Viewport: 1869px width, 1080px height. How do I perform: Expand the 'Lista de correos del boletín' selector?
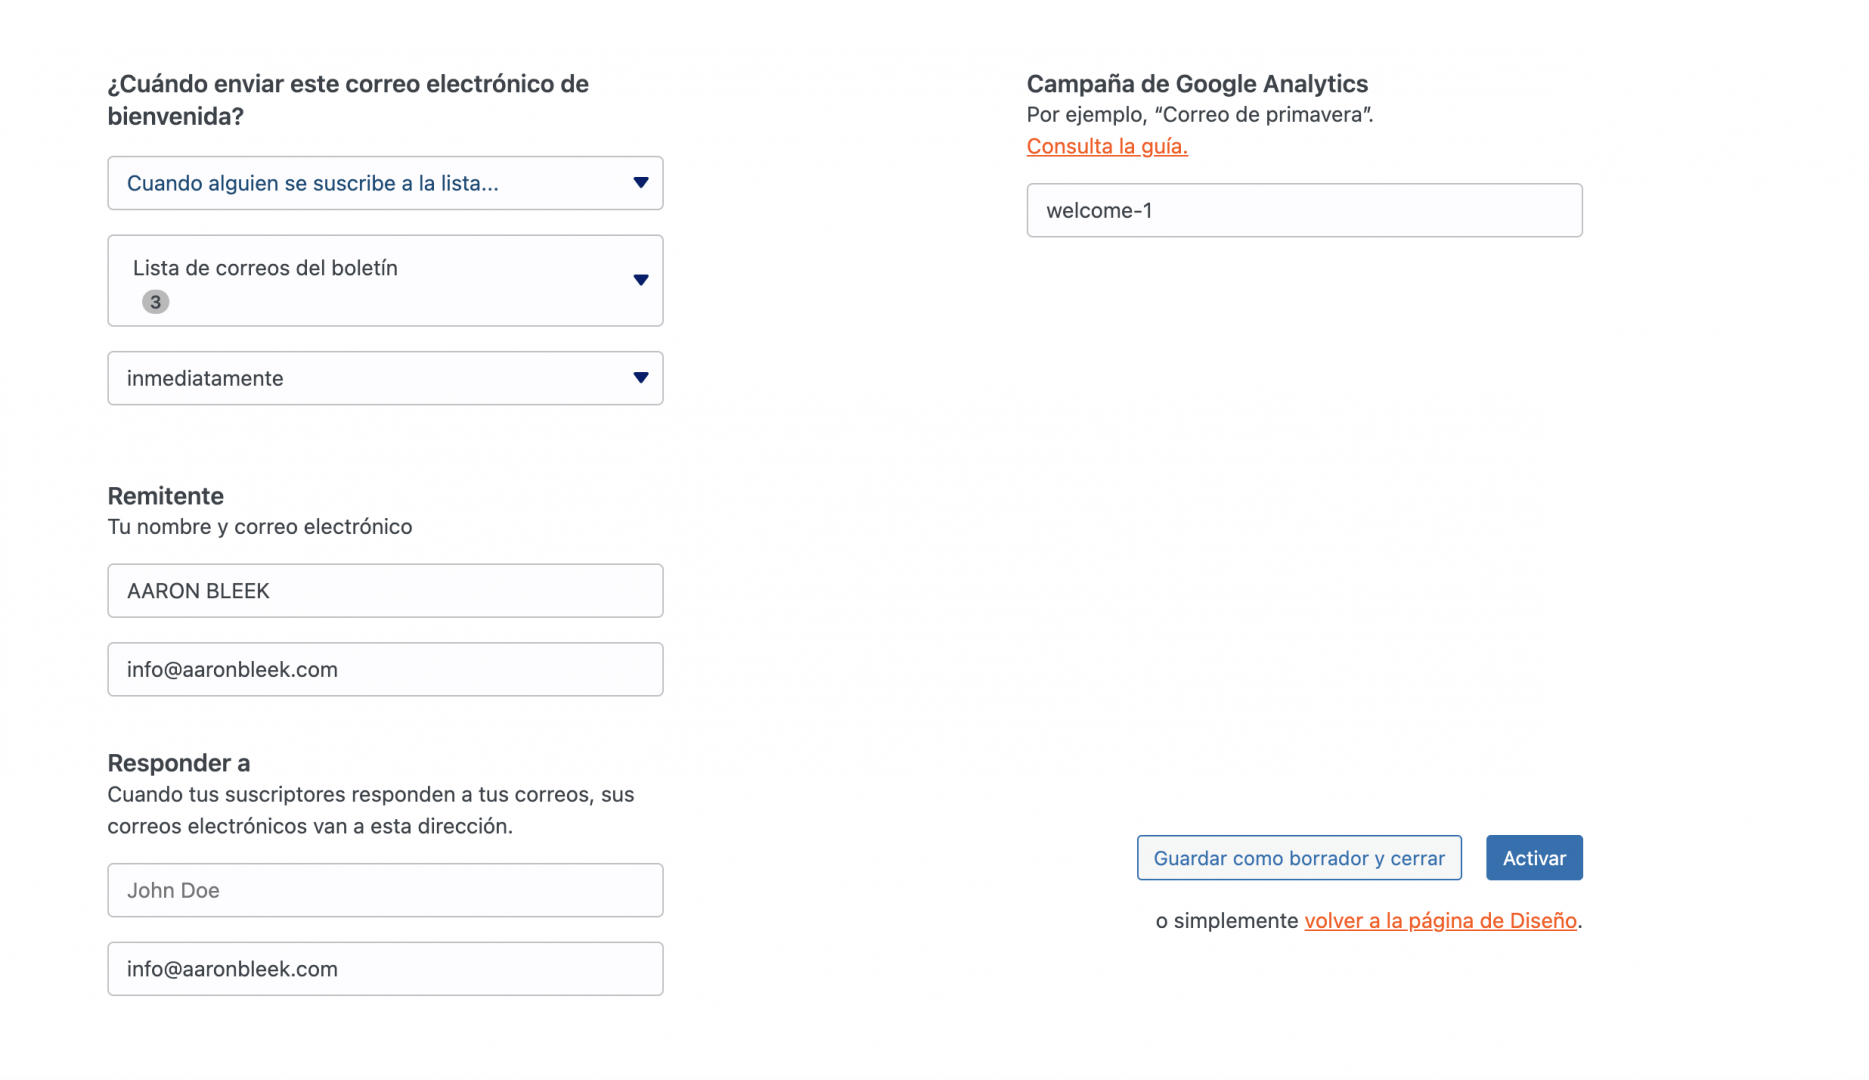click(385, 281)
